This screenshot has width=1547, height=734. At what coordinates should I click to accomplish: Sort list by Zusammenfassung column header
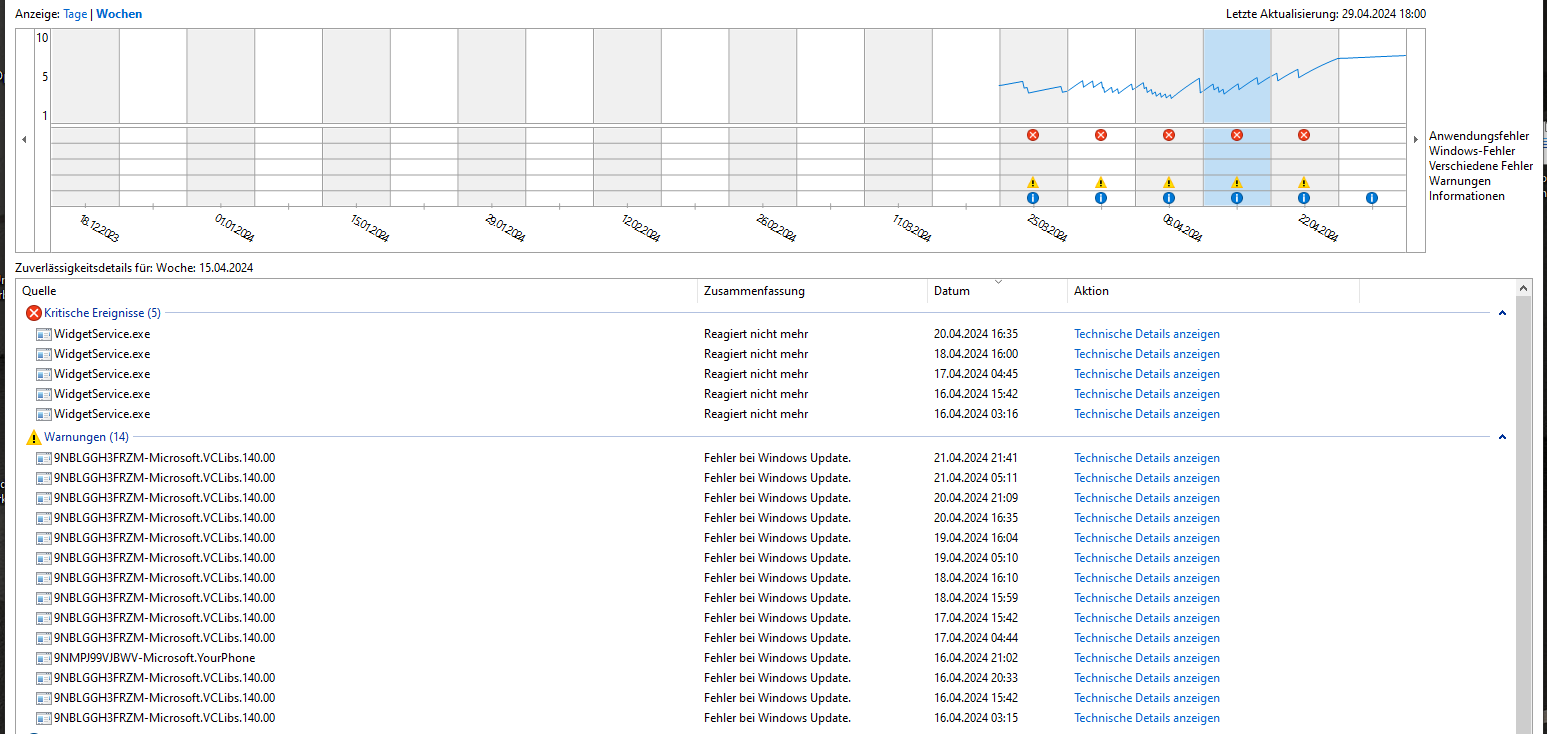(812, 291)
